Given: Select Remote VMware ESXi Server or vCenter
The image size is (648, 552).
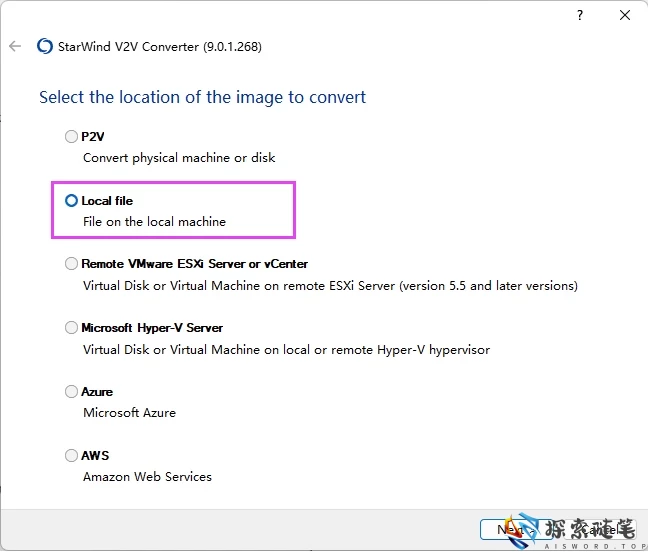Looking at the screenshot, I should (x=71, y=264).
